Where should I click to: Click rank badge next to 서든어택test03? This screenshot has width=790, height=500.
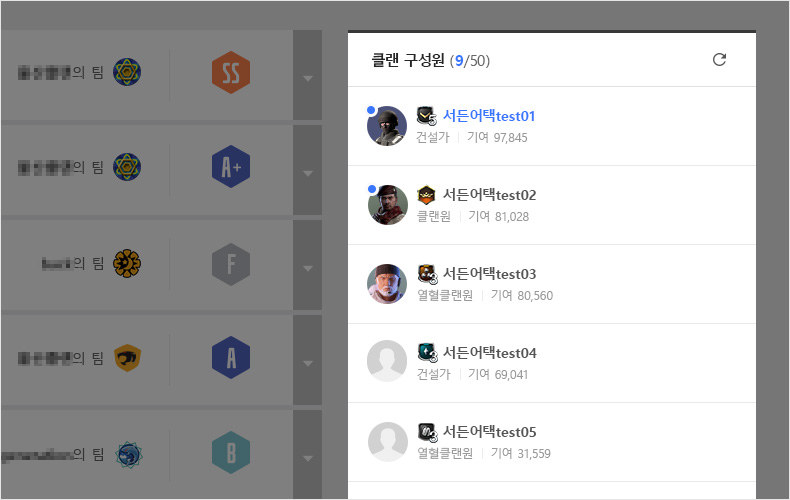(x=427, y=274)
